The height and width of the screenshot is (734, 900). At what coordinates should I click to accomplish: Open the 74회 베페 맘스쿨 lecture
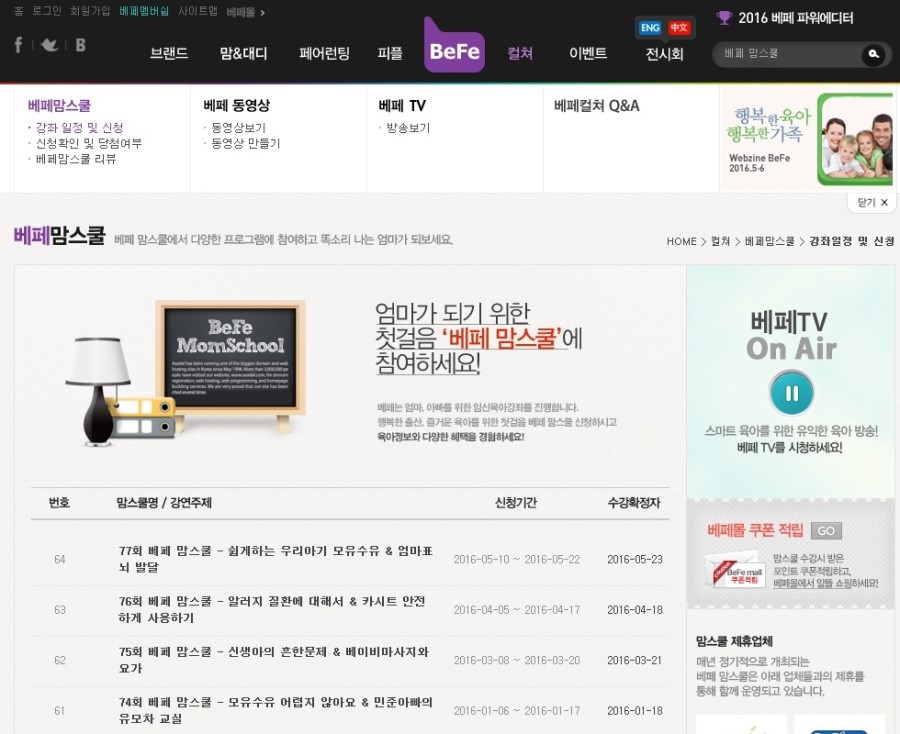point(276,710)
